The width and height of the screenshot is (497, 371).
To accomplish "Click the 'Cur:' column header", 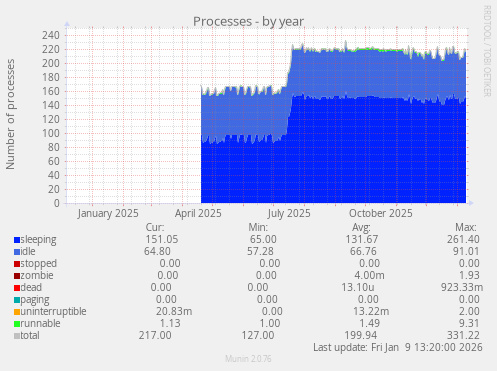I will [155, 227].
